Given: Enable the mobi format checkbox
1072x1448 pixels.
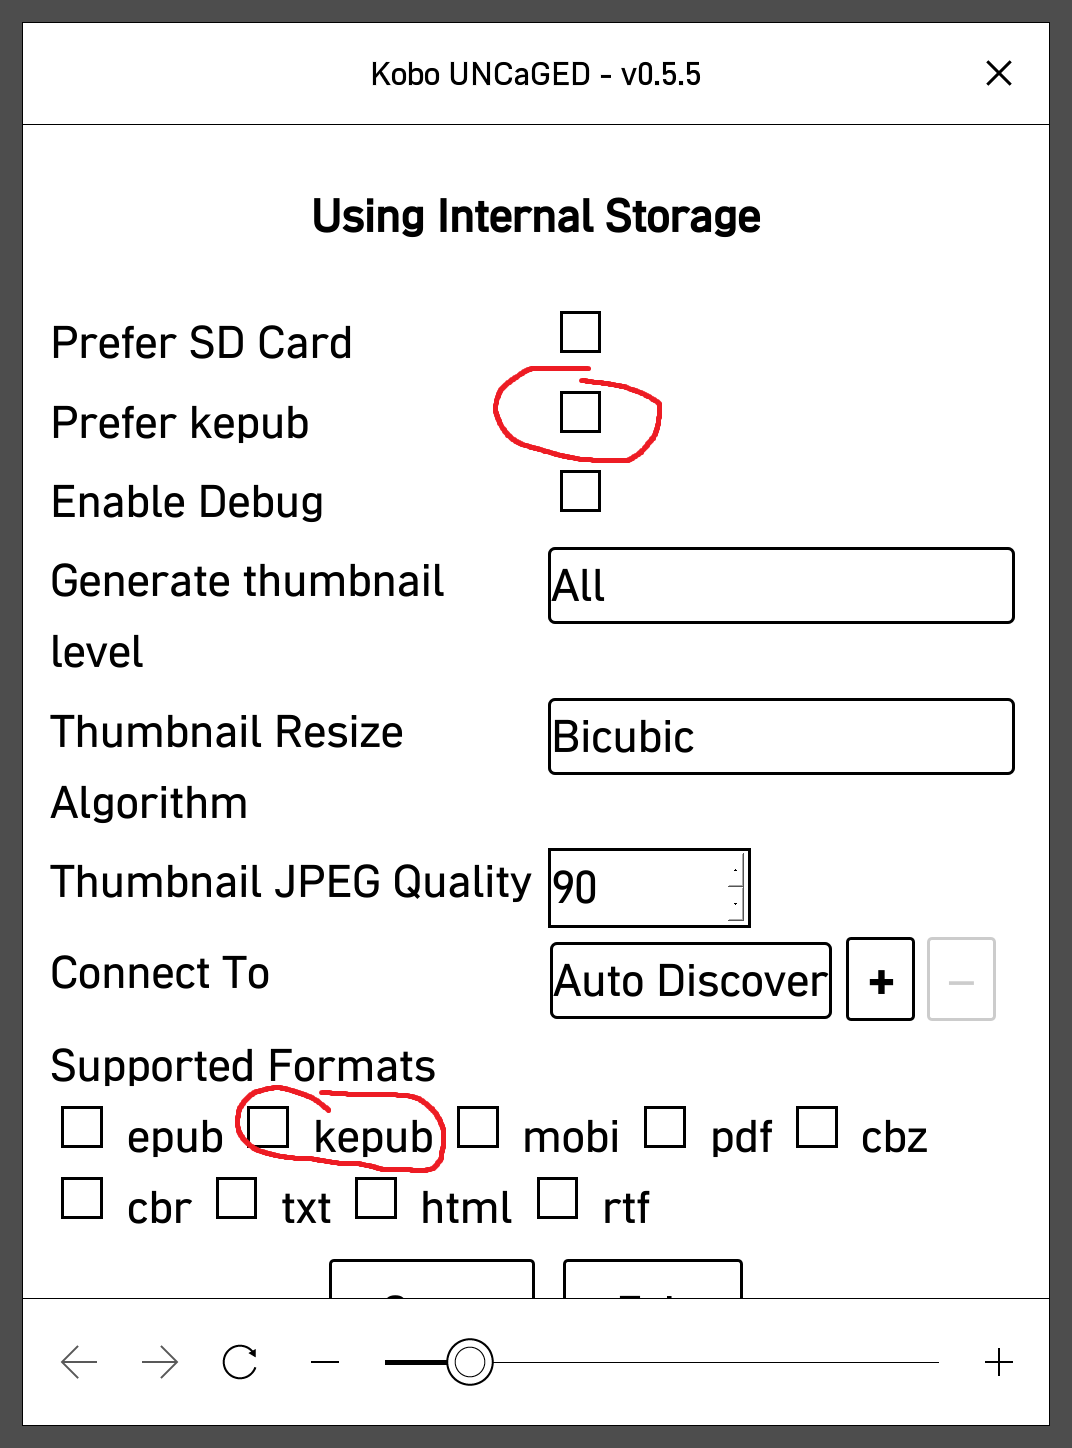Looking at the screenshot, I should pos(478,1127).
